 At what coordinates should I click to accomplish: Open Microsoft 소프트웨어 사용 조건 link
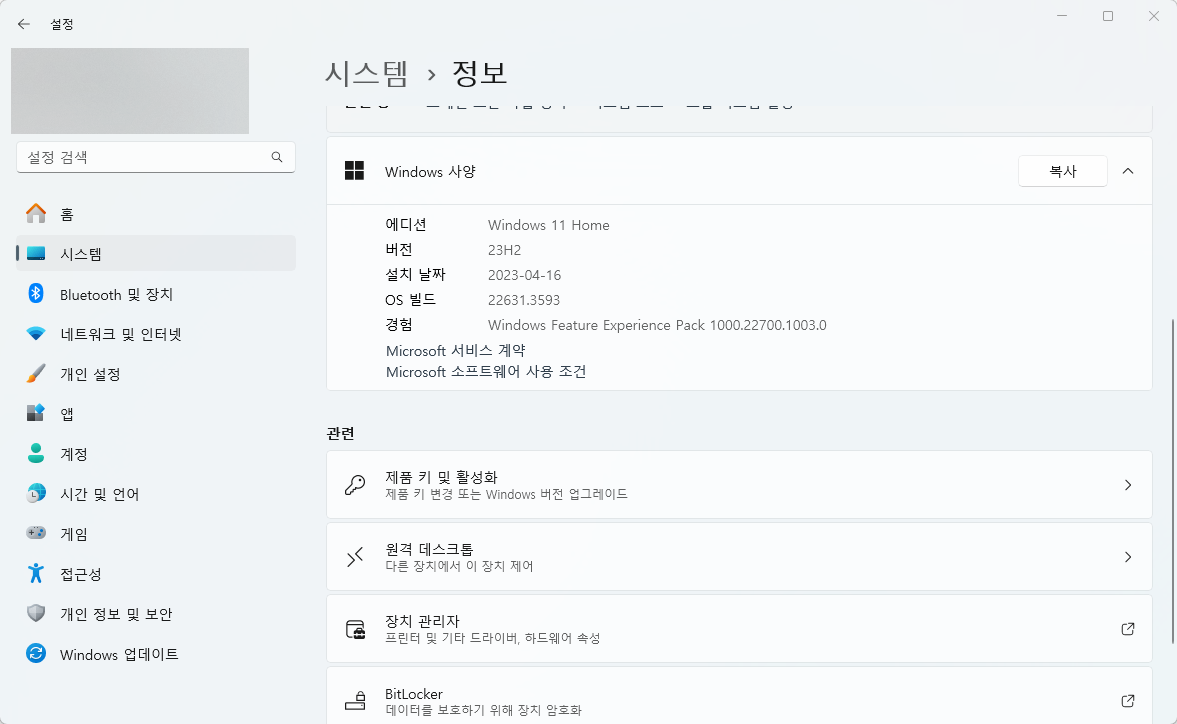tap(486, 371)
